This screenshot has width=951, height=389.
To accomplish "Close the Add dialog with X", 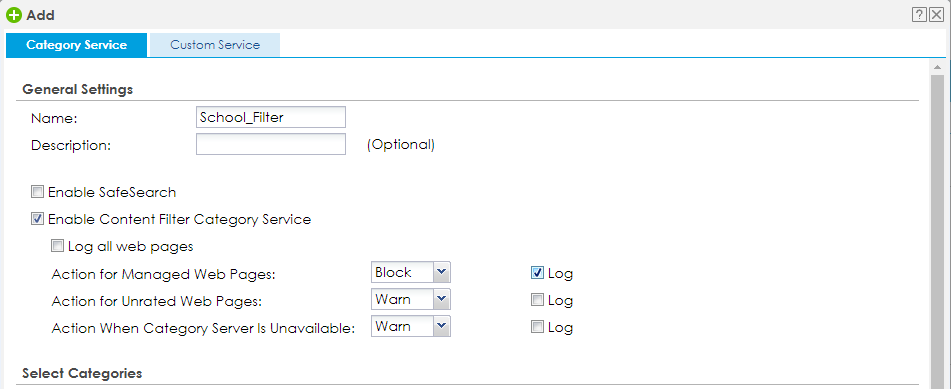I will (936, 15).
